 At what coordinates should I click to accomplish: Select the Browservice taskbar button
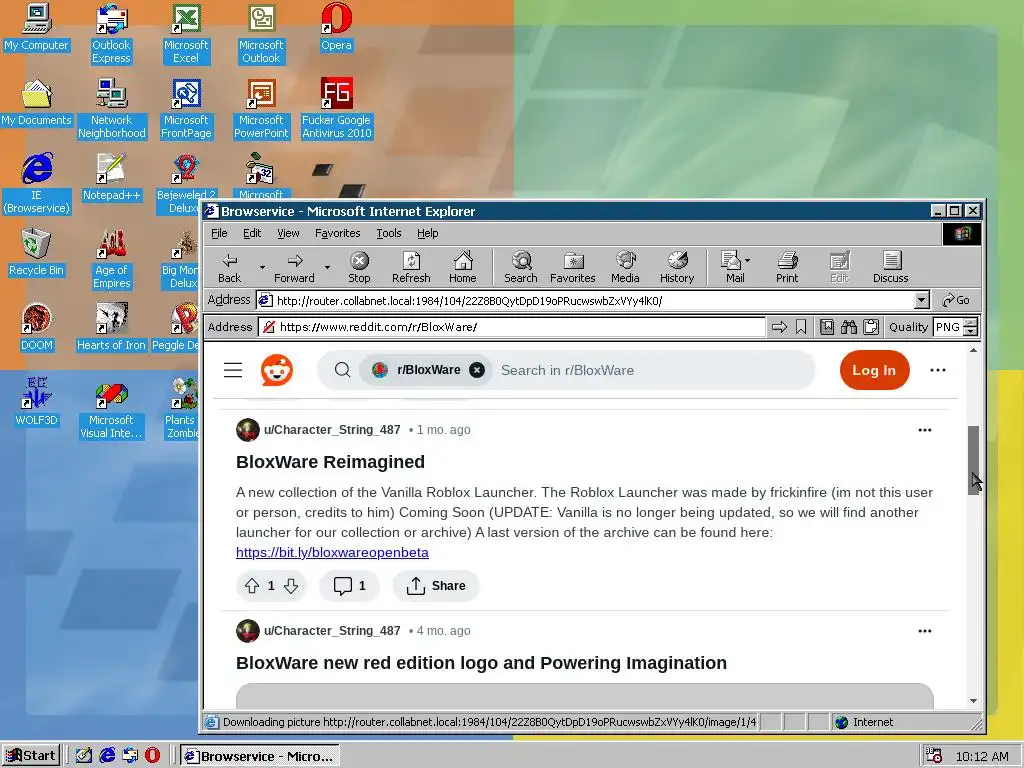click(260, 756)
